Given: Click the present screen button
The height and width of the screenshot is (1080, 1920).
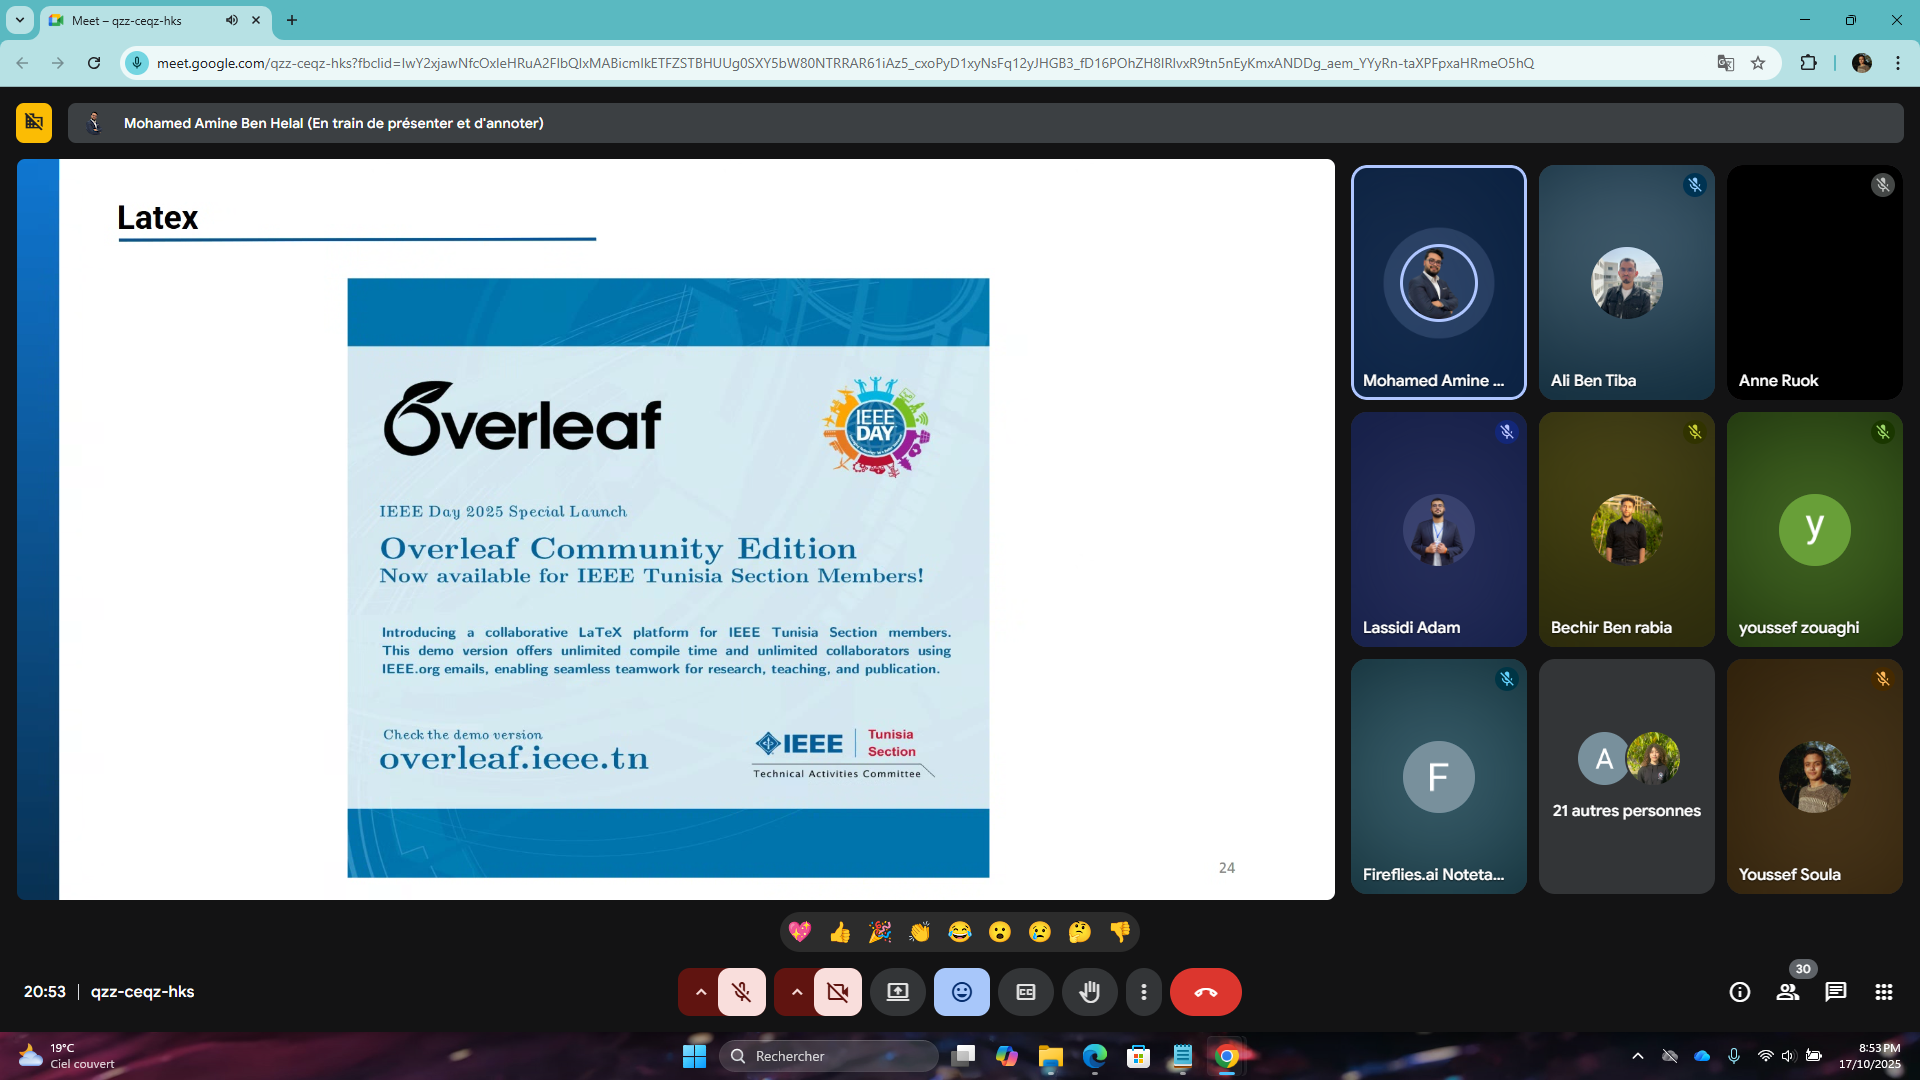Looking at the screenshot, I should [897, 992].
